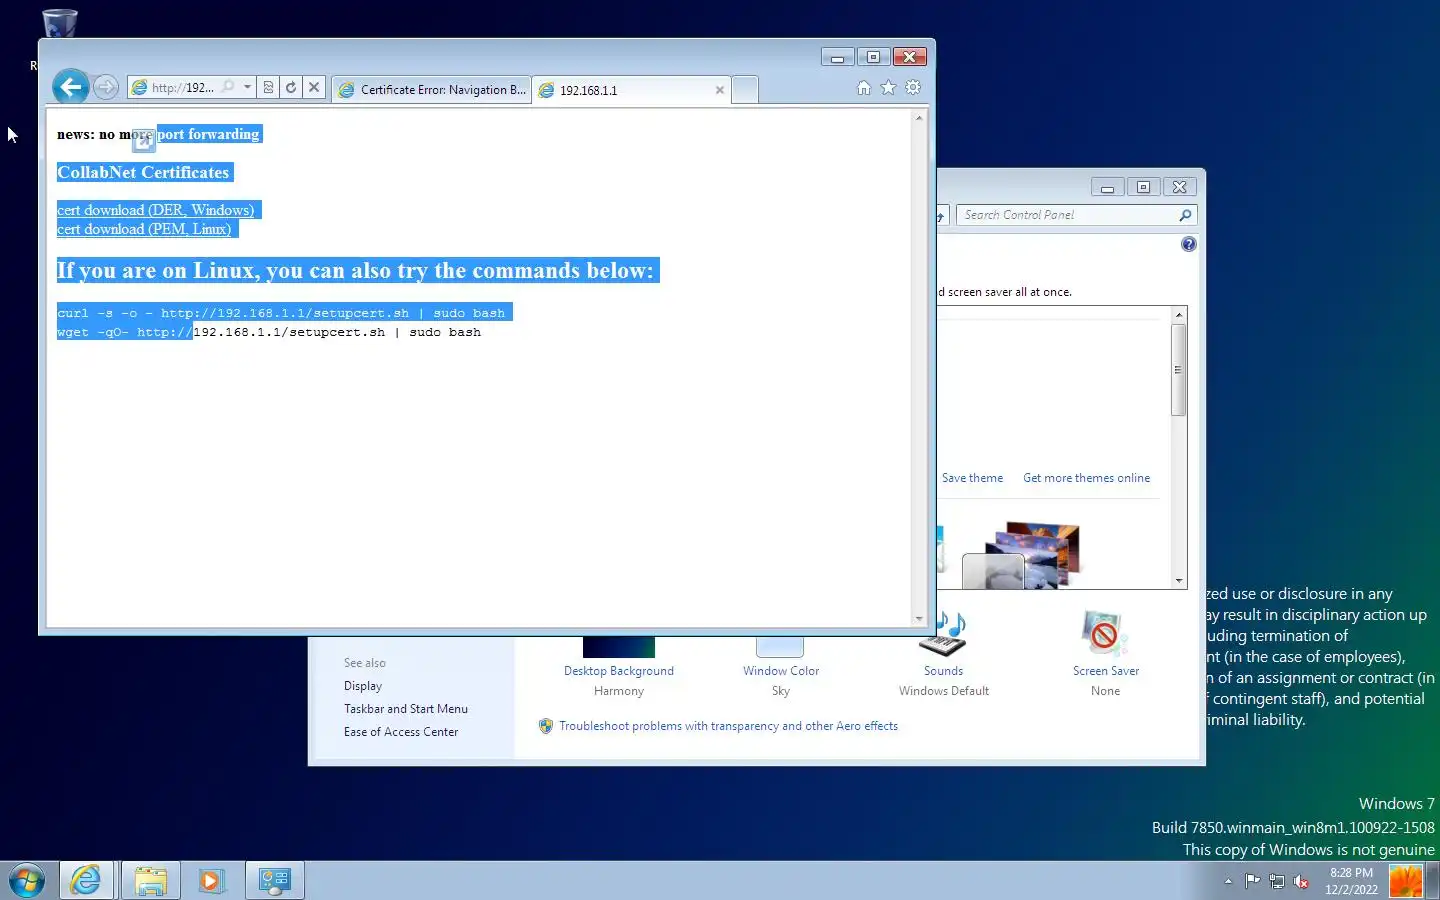1440x900 pixels.
Task: Click the forward navigation arrow
Action: click(106, 87)
